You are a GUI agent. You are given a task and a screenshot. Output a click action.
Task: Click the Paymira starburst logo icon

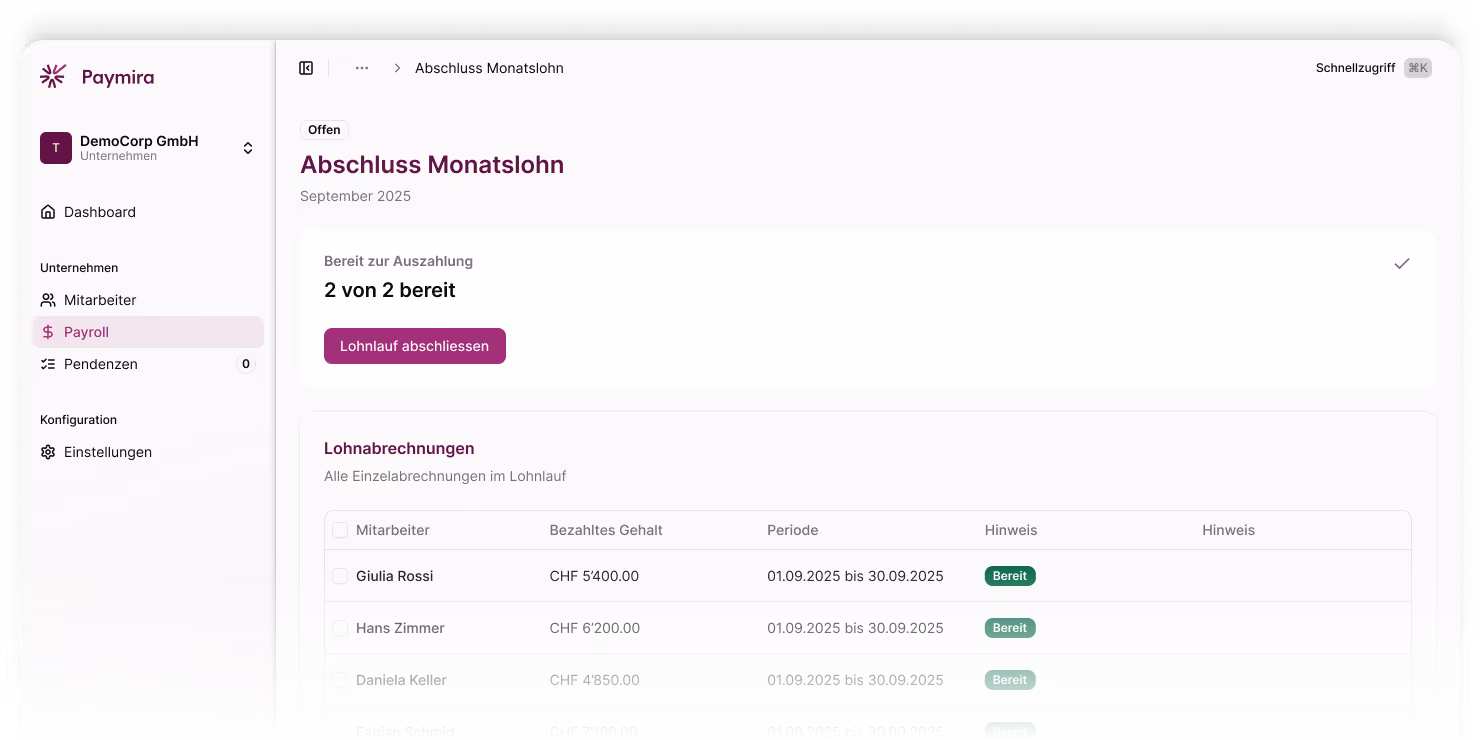click(53, 76)
